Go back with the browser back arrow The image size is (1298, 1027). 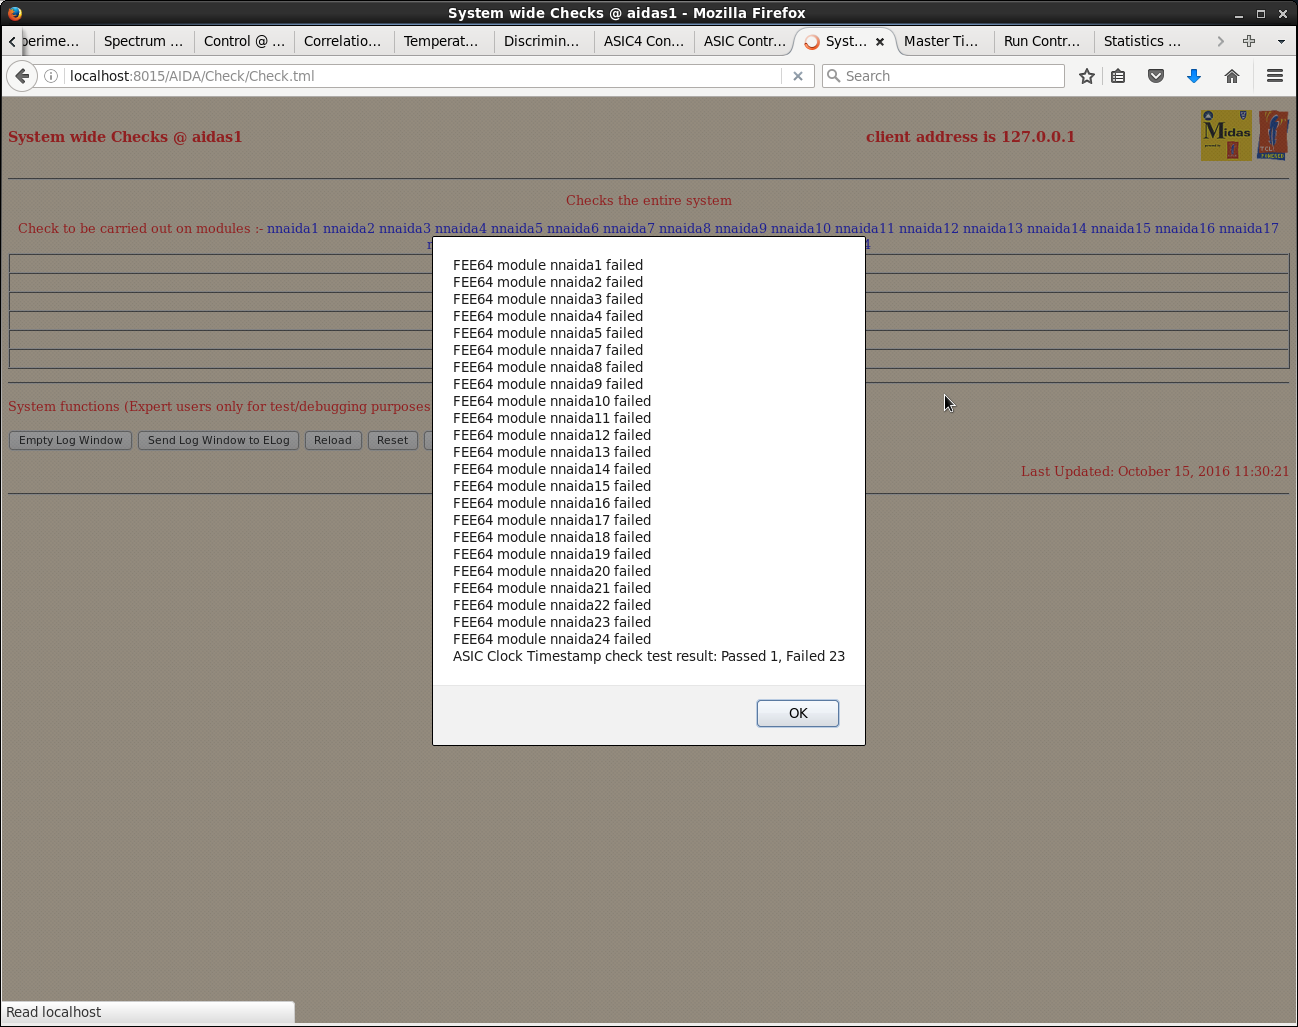click(x=22, y=76)
